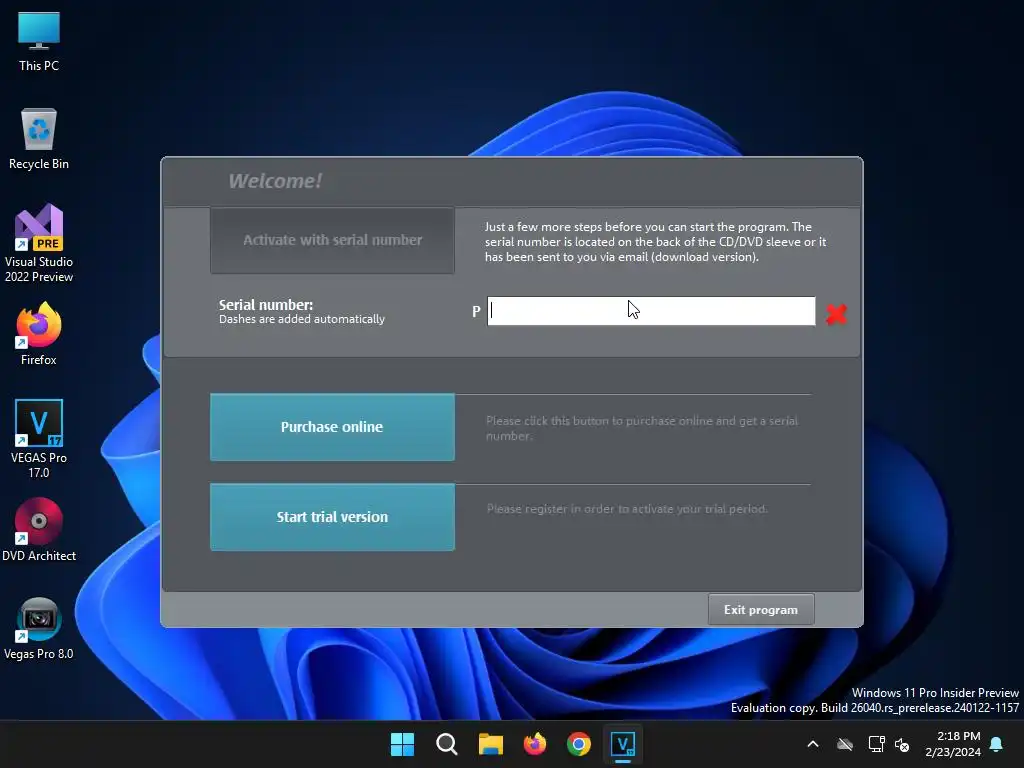Viewport: 1024px width, 768px height.
Task: Click the "Please click this button to purchase" text
Action: (x=642, y=428)
